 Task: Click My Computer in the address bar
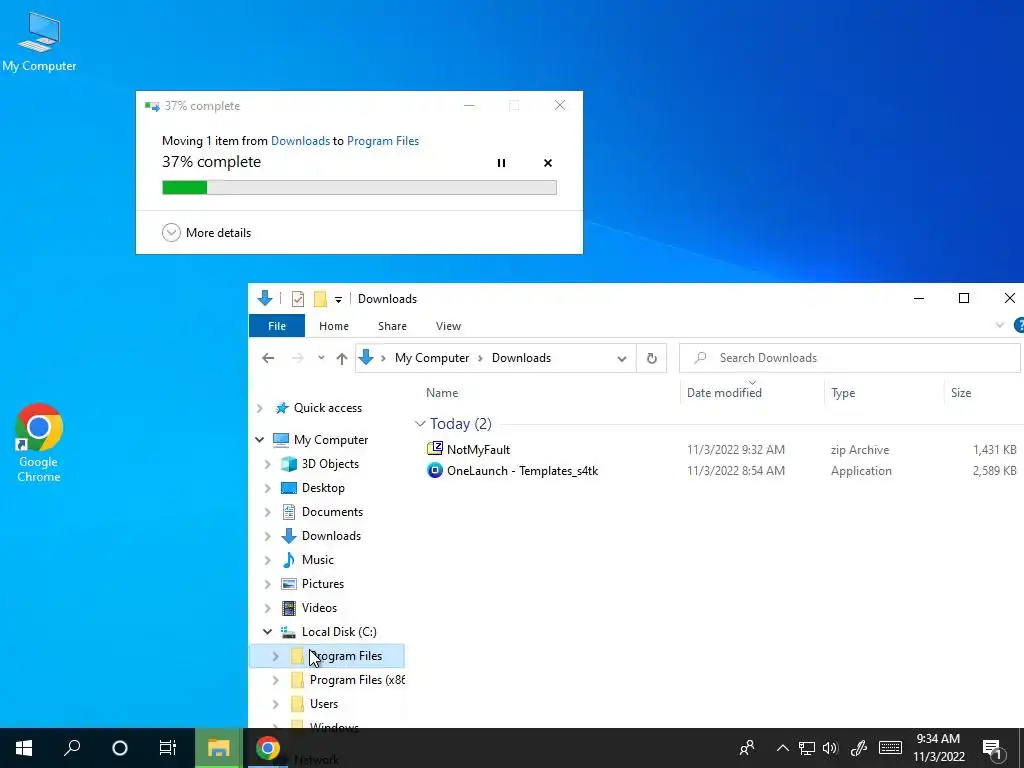(432, 358)
